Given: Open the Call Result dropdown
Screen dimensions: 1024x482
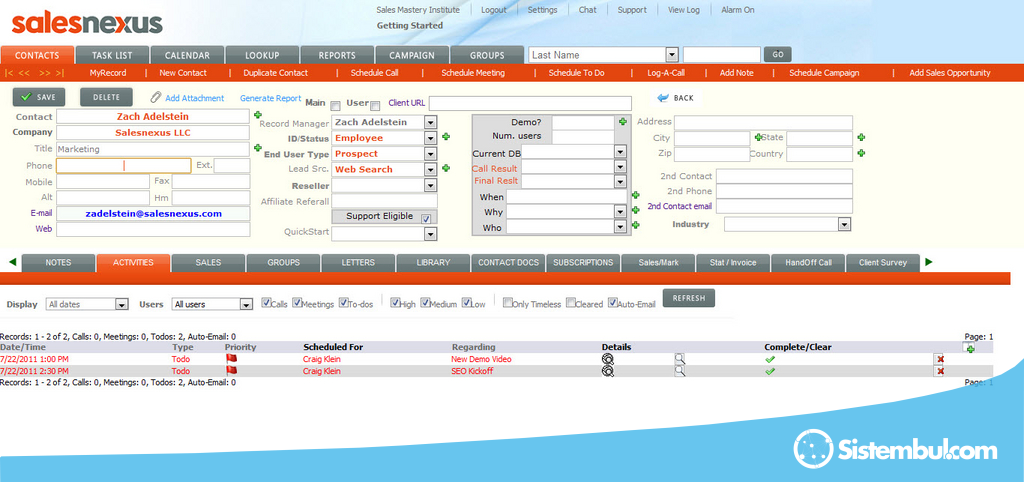Looking at the screenshot, I should click(620, 167).
